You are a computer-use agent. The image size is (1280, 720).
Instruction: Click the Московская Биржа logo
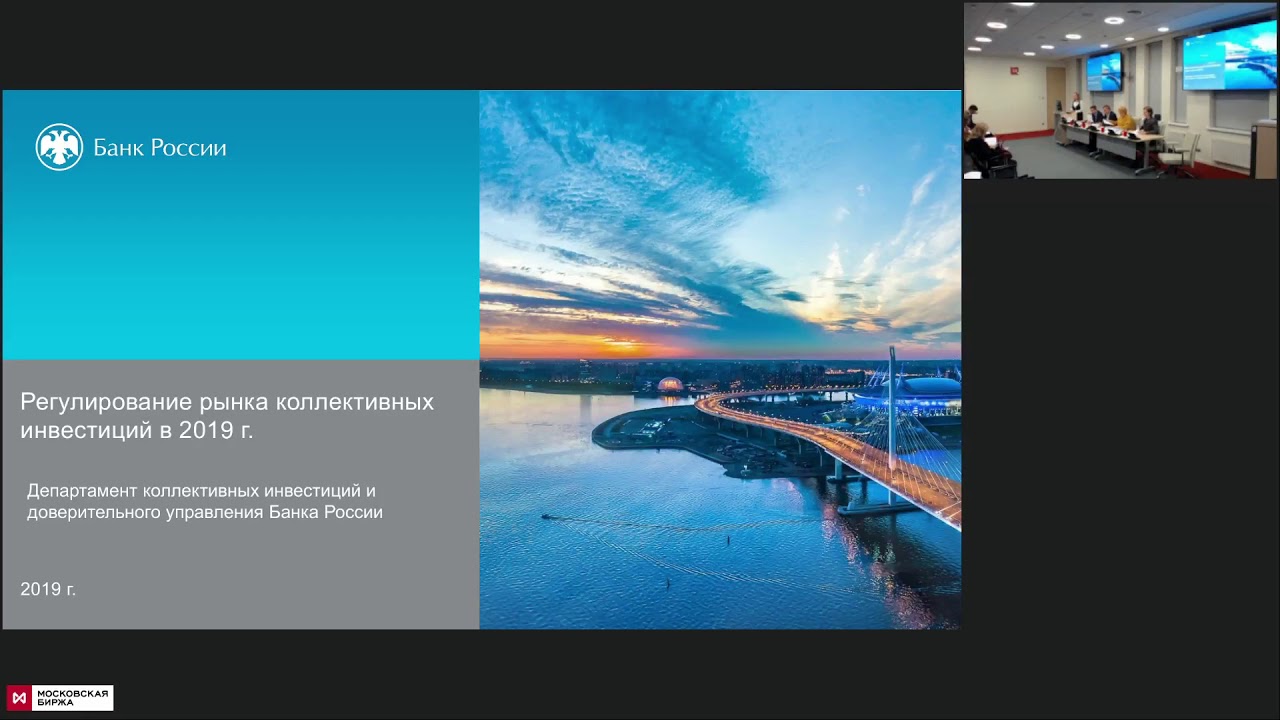pos(60,698)
